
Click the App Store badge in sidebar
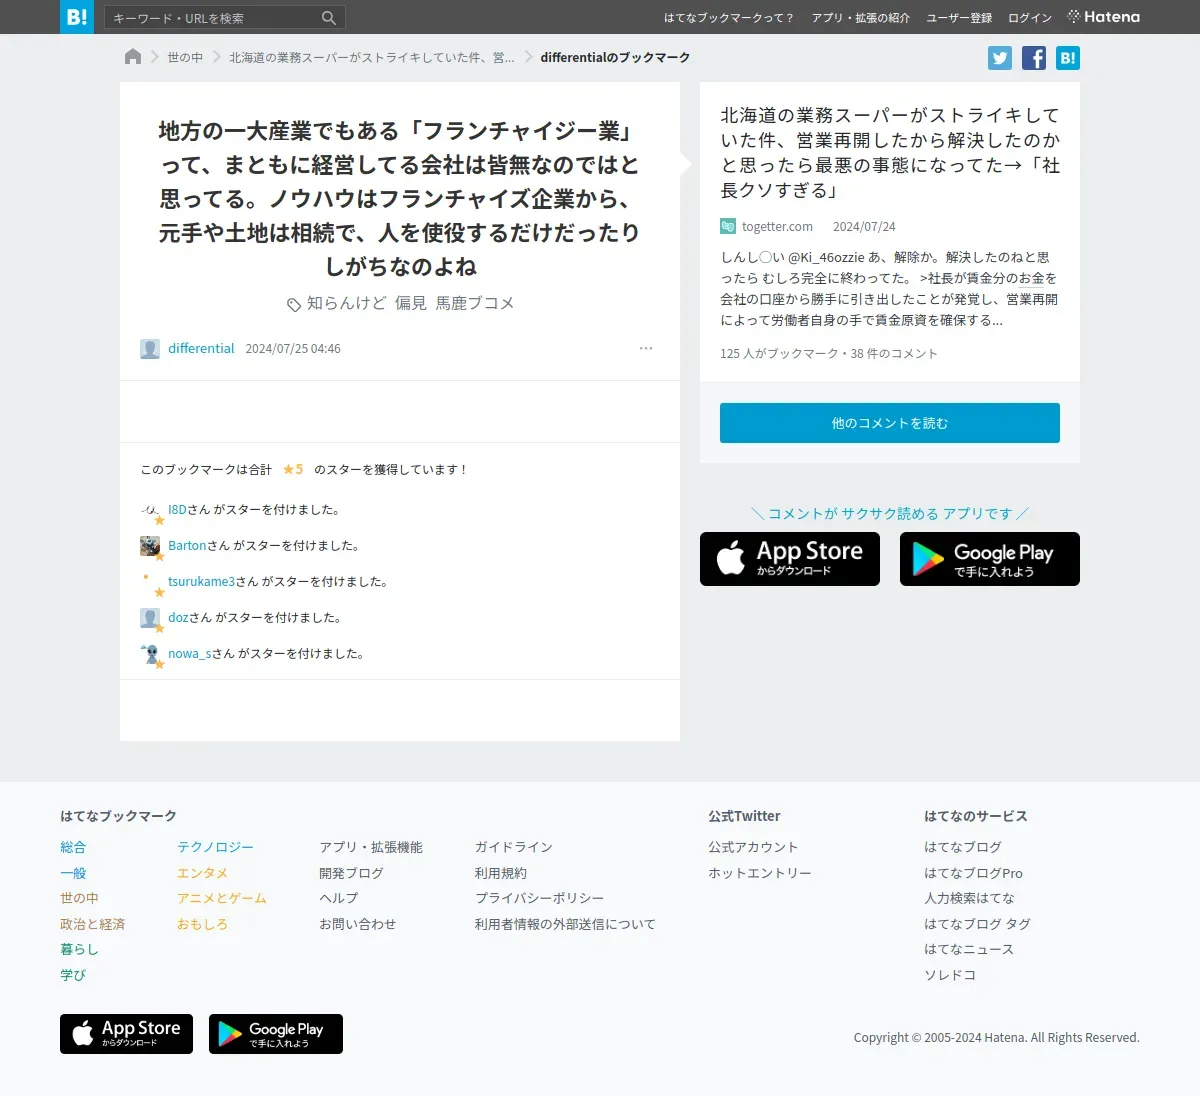[x=790, y=559]
